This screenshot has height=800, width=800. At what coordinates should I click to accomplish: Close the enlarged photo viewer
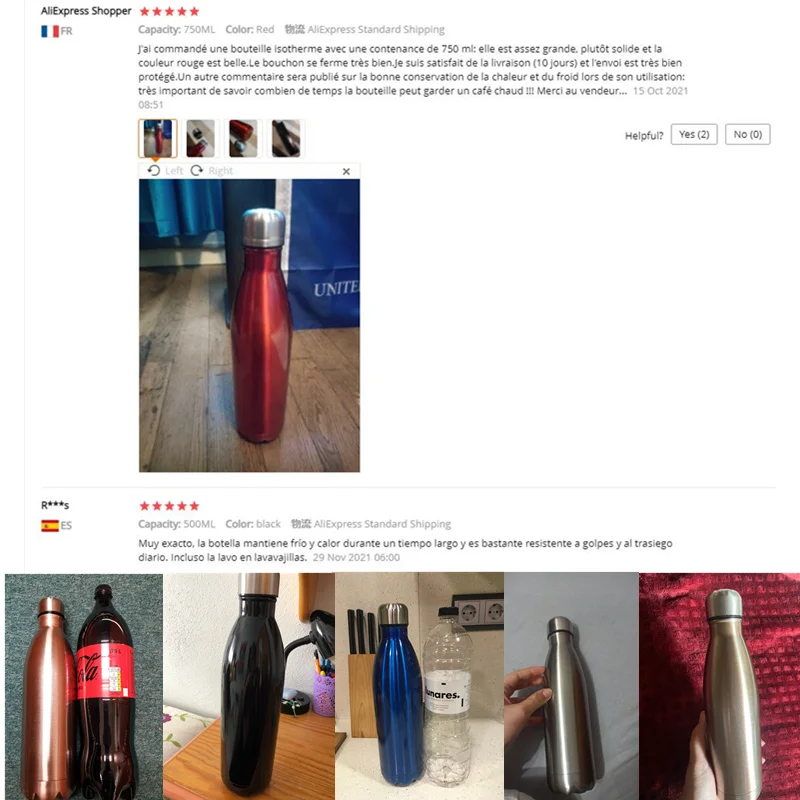pos(346,171)
